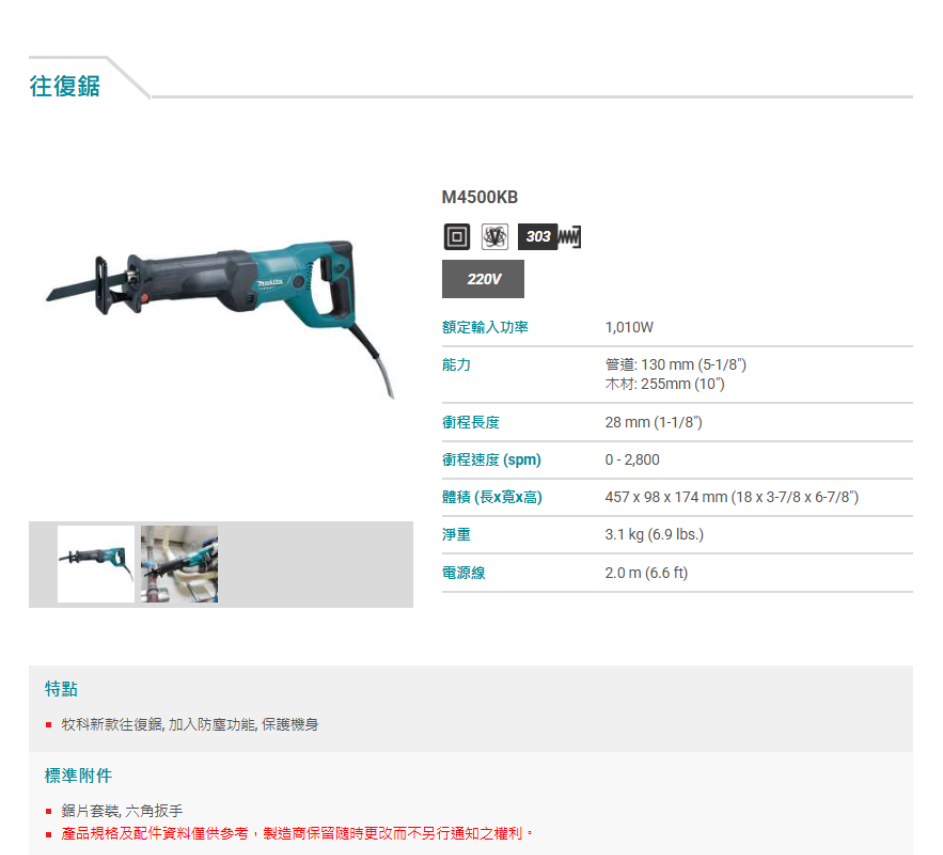Click the 衝程長度 stroke length label

[x=470, y=422]
